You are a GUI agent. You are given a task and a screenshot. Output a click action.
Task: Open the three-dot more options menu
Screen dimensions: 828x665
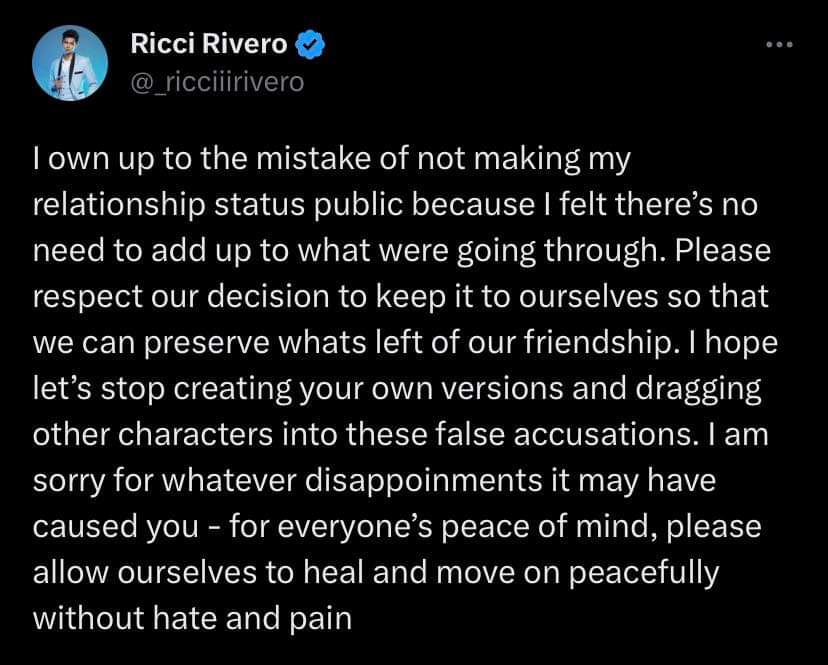click(x=778, y=44)
